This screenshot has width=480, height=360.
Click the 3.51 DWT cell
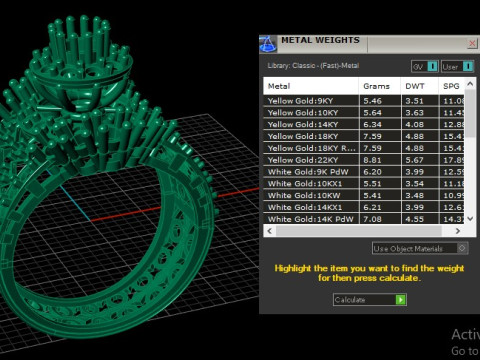tap(420, 101)
